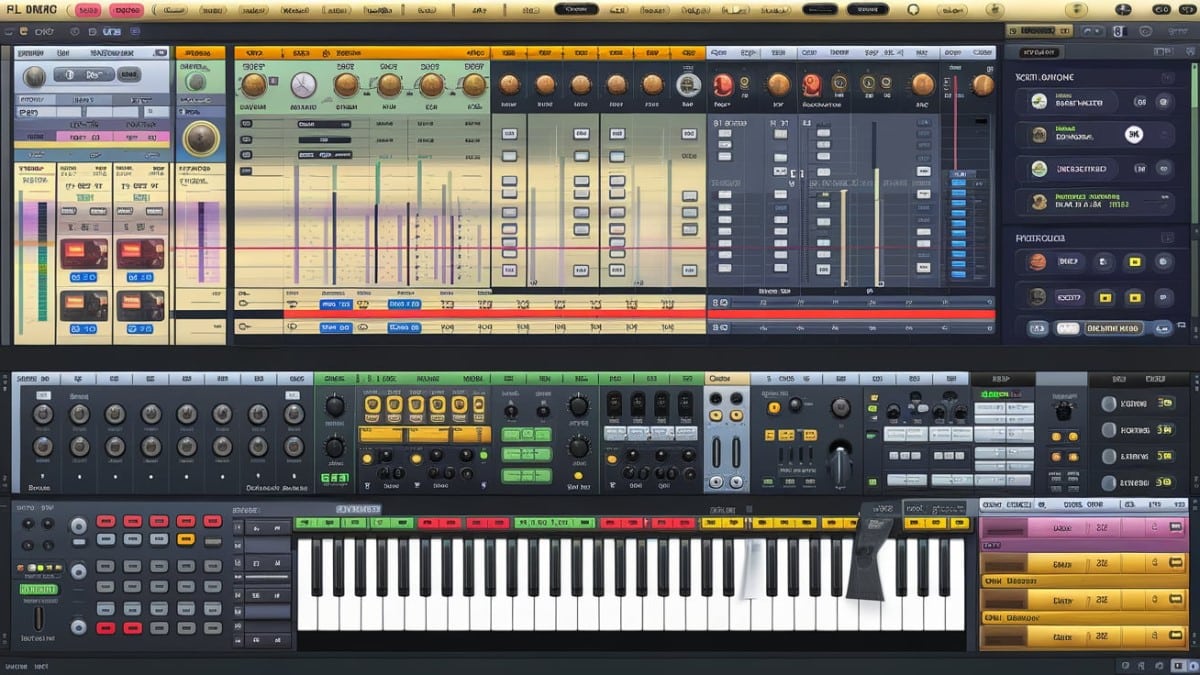Select the green leaf icon in the right list
The image size is (1200, 675).
click(1039, 101)
